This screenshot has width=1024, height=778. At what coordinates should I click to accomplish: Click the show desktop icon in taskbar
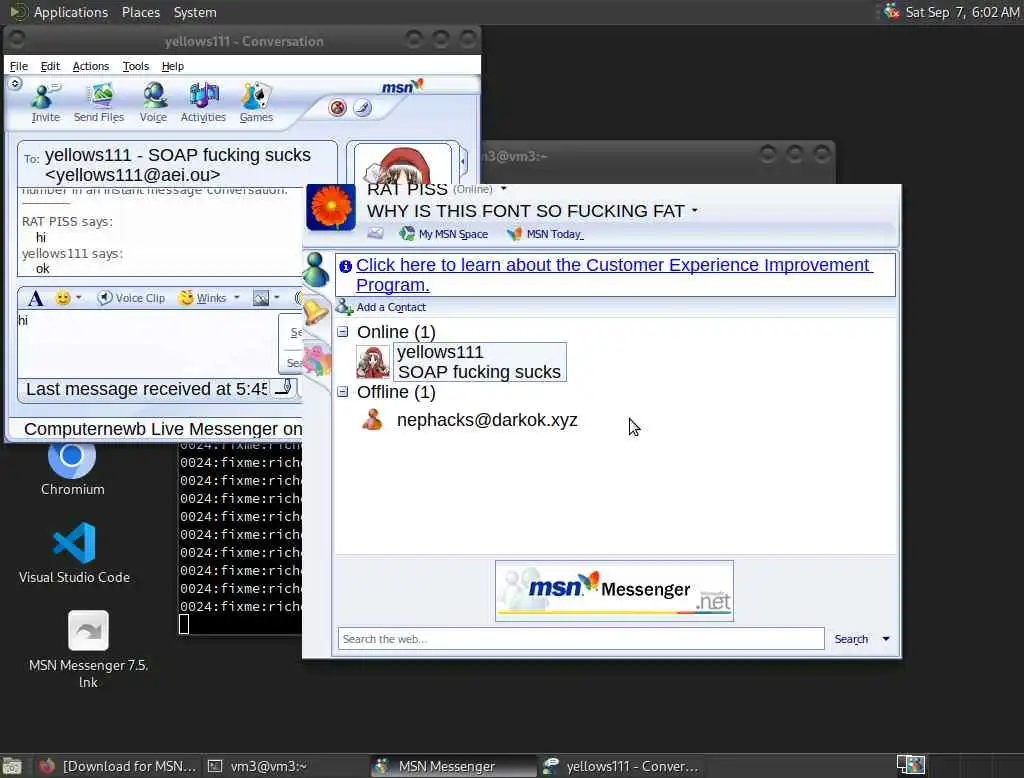[x=12, y=766]
